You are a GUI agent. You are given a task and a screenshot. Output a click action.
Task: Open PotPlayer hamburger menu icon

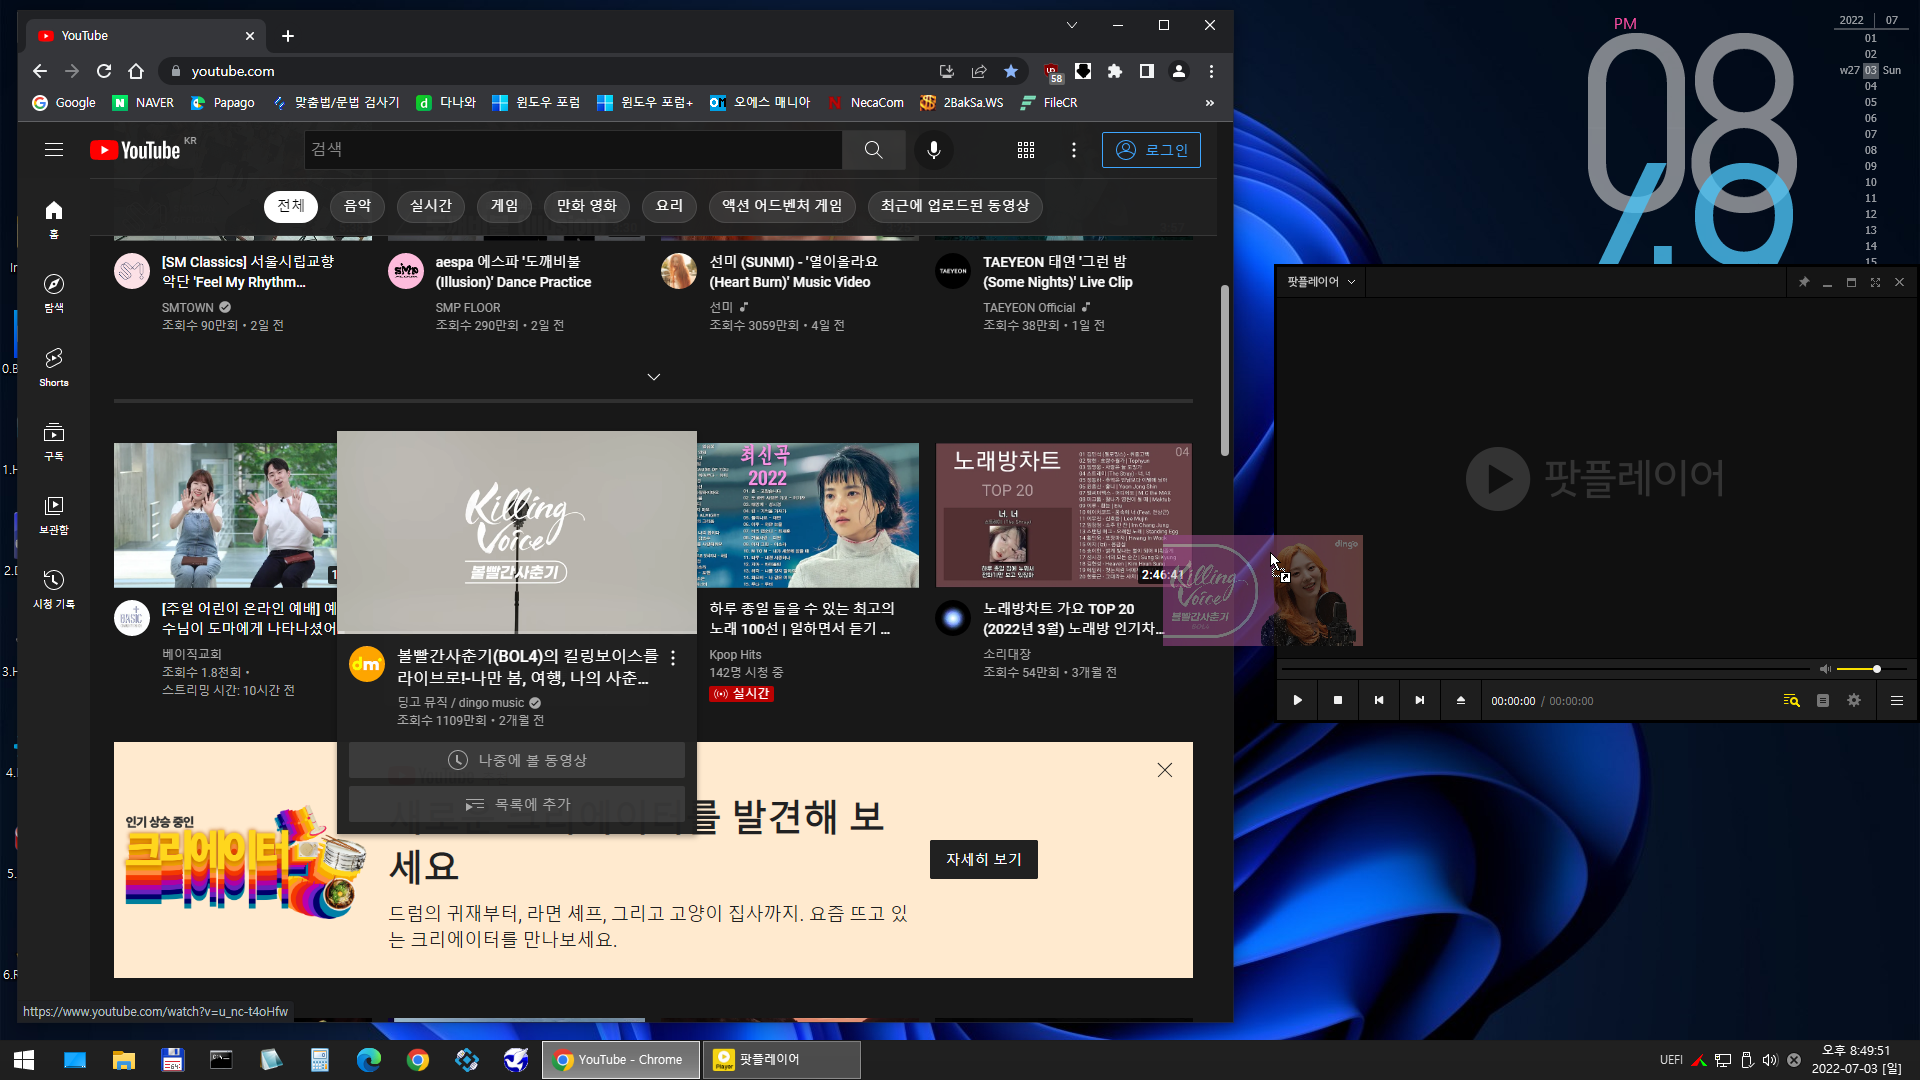[1896, 700]
